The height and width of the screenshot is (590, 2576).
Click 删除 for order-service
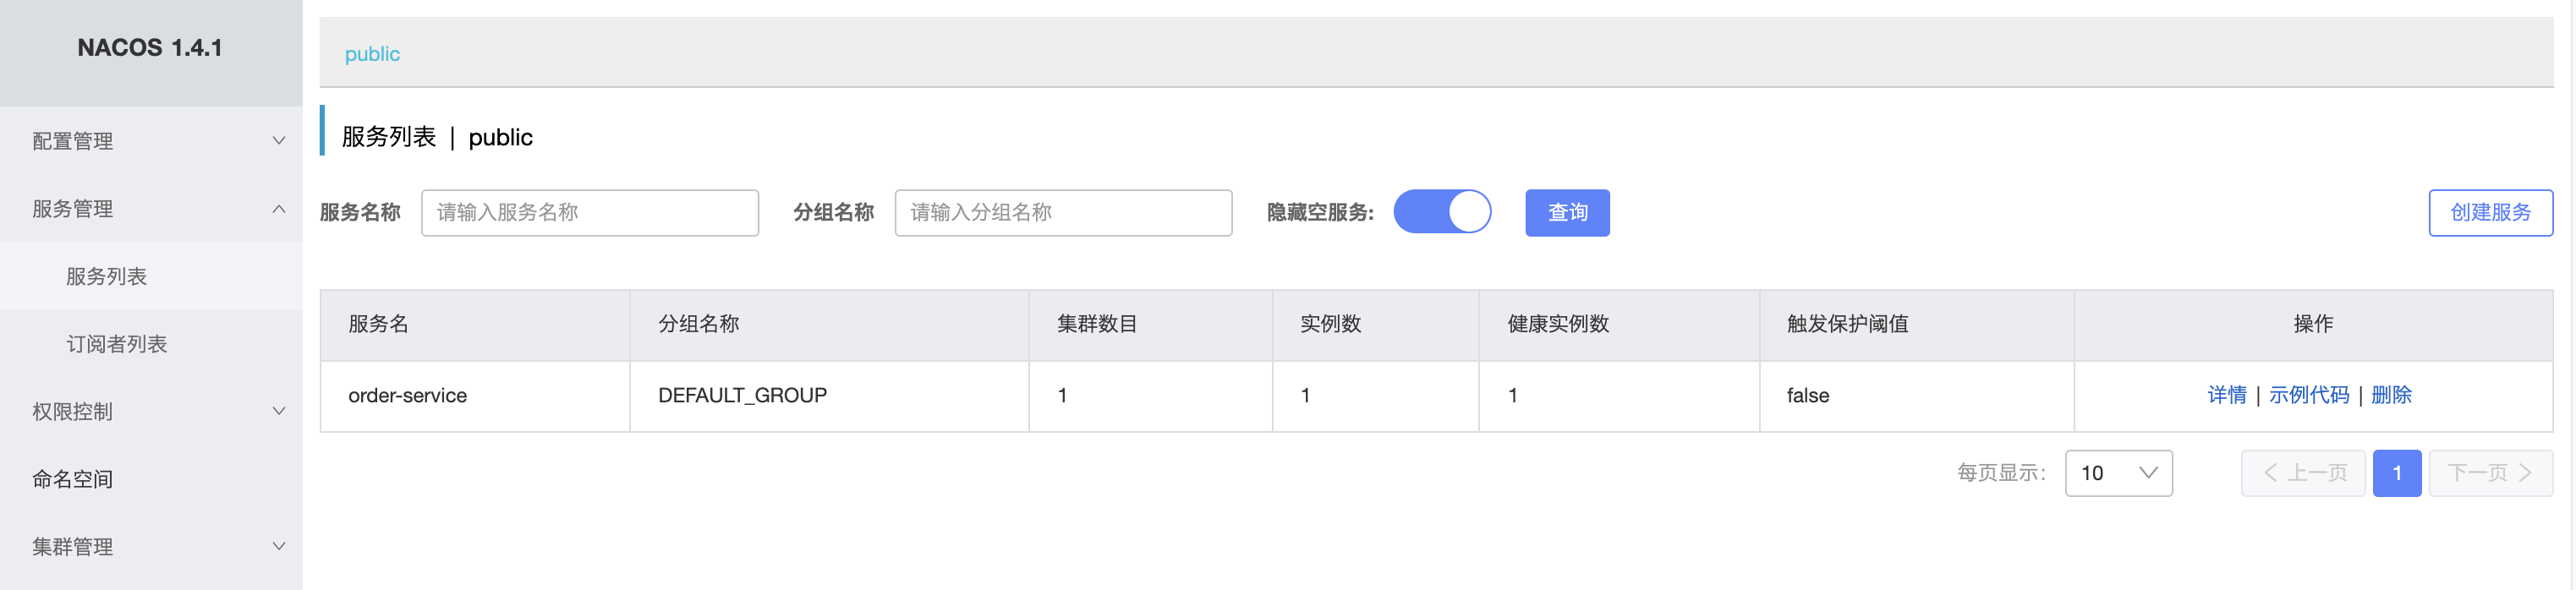[2391, 395]
